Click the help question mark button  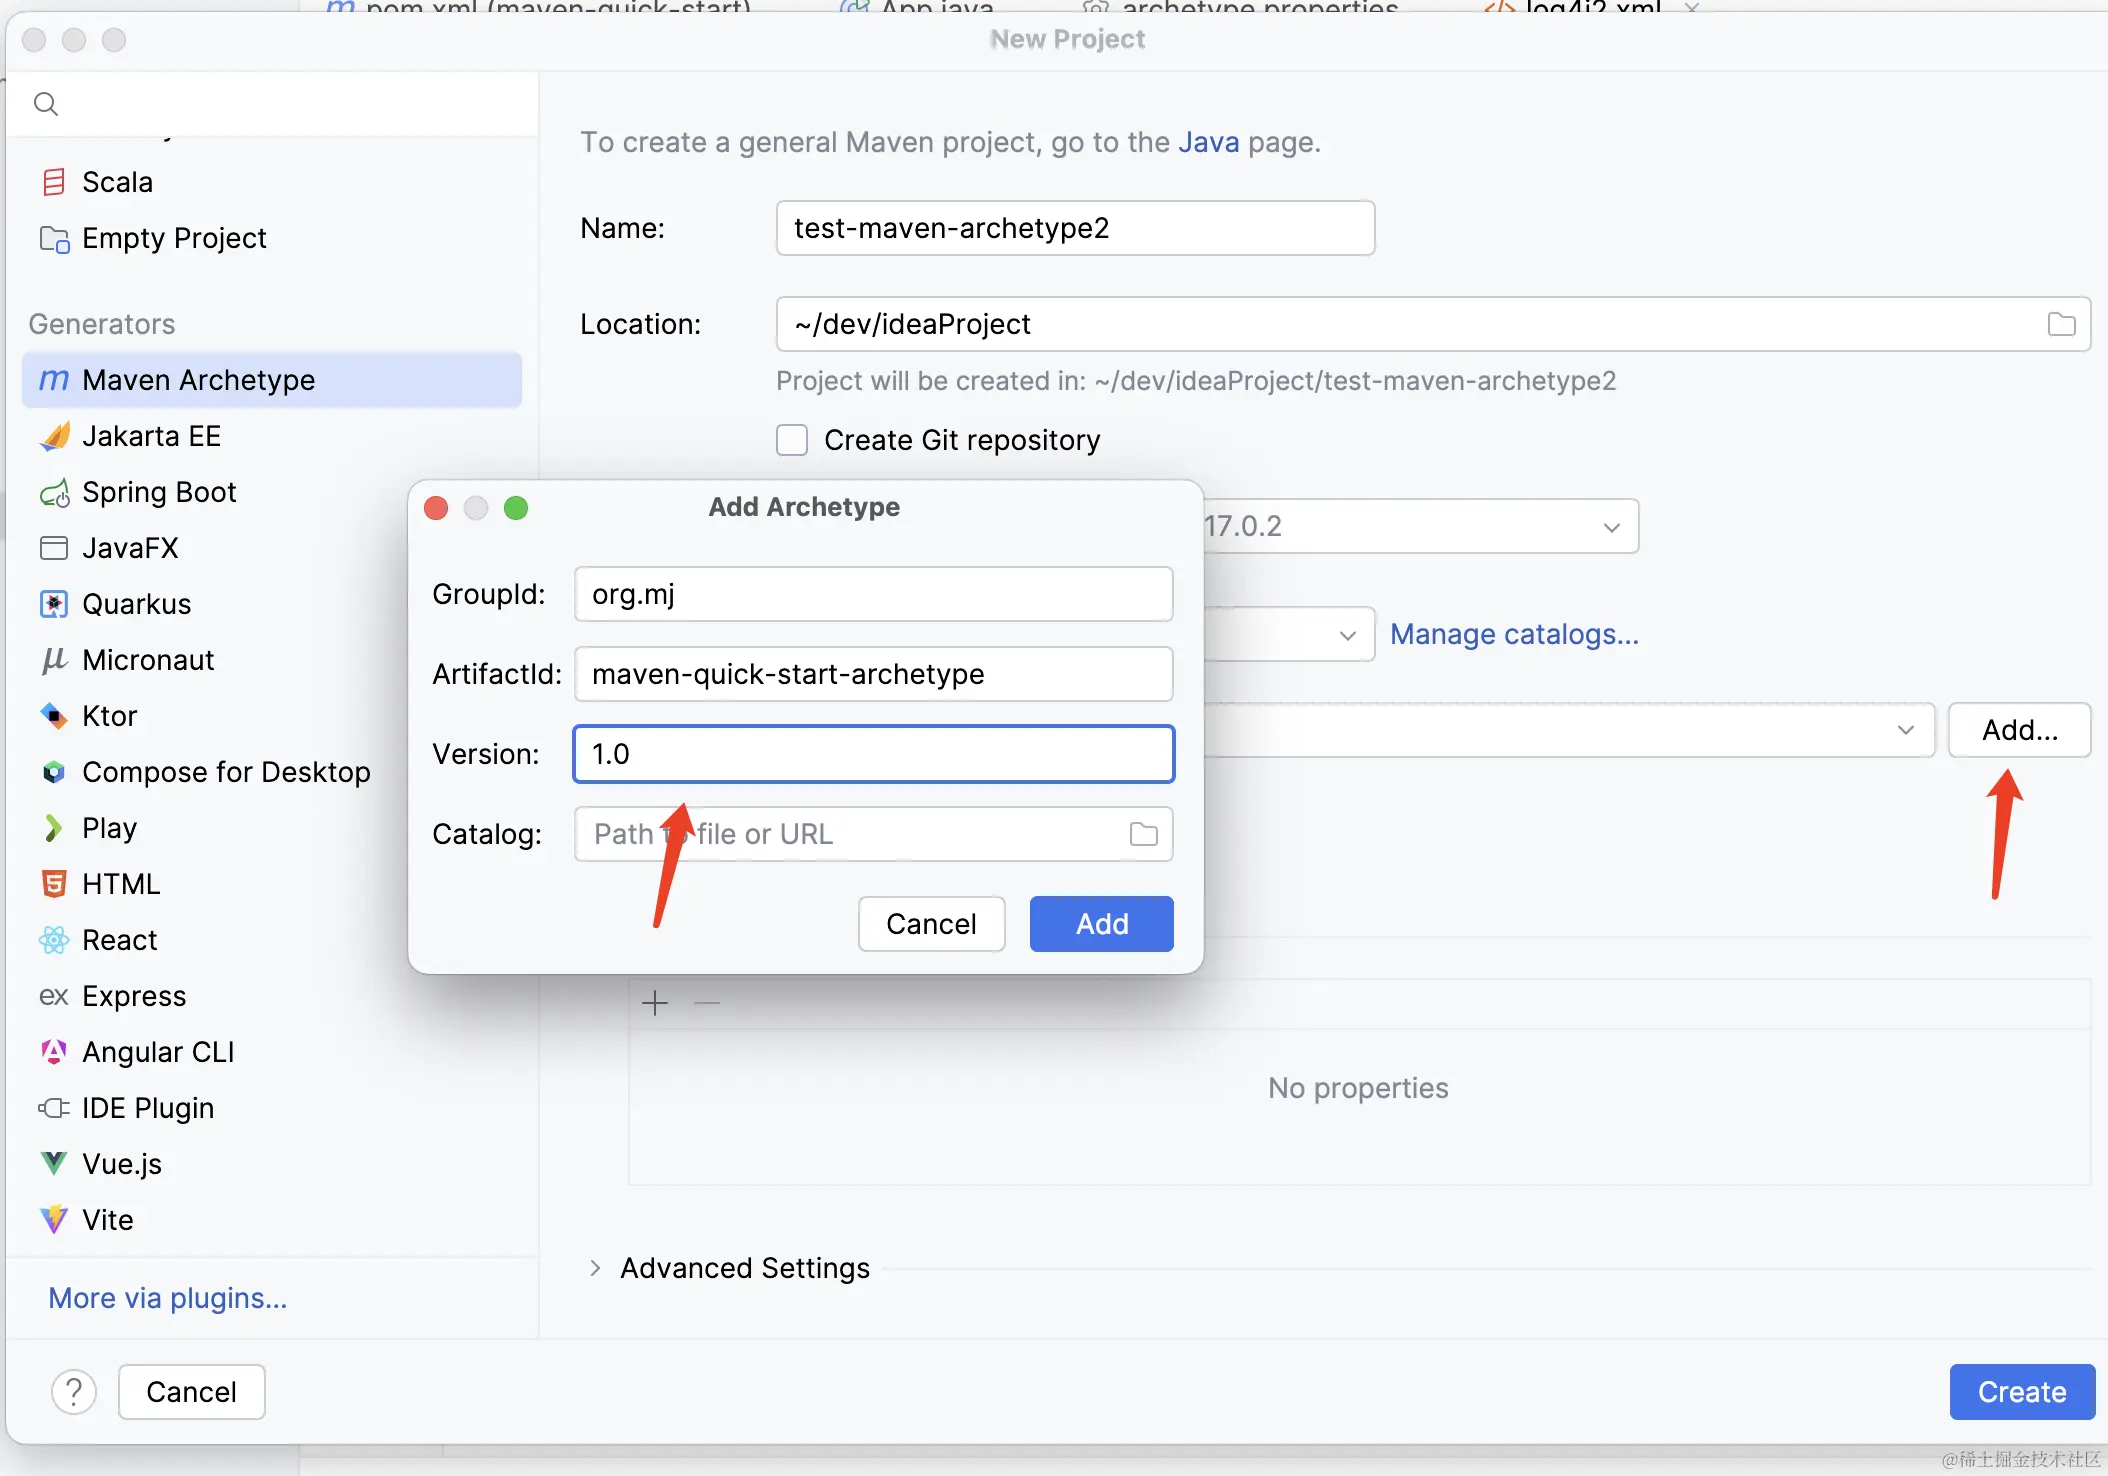click(74, 1391)
